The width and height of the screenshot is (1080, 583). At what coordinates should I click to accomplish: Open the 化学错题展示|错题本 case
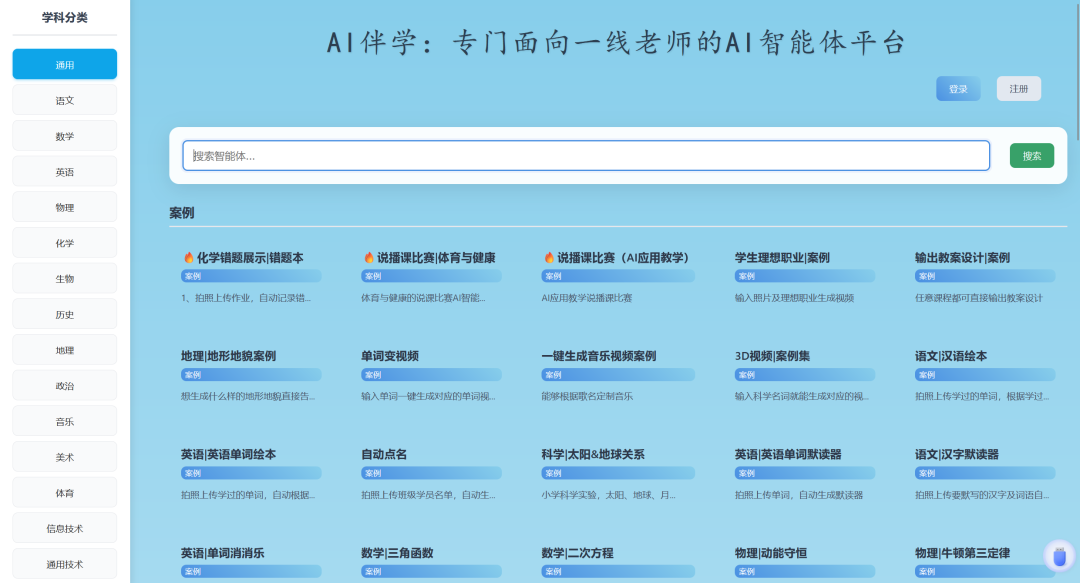tap(250, 258)
